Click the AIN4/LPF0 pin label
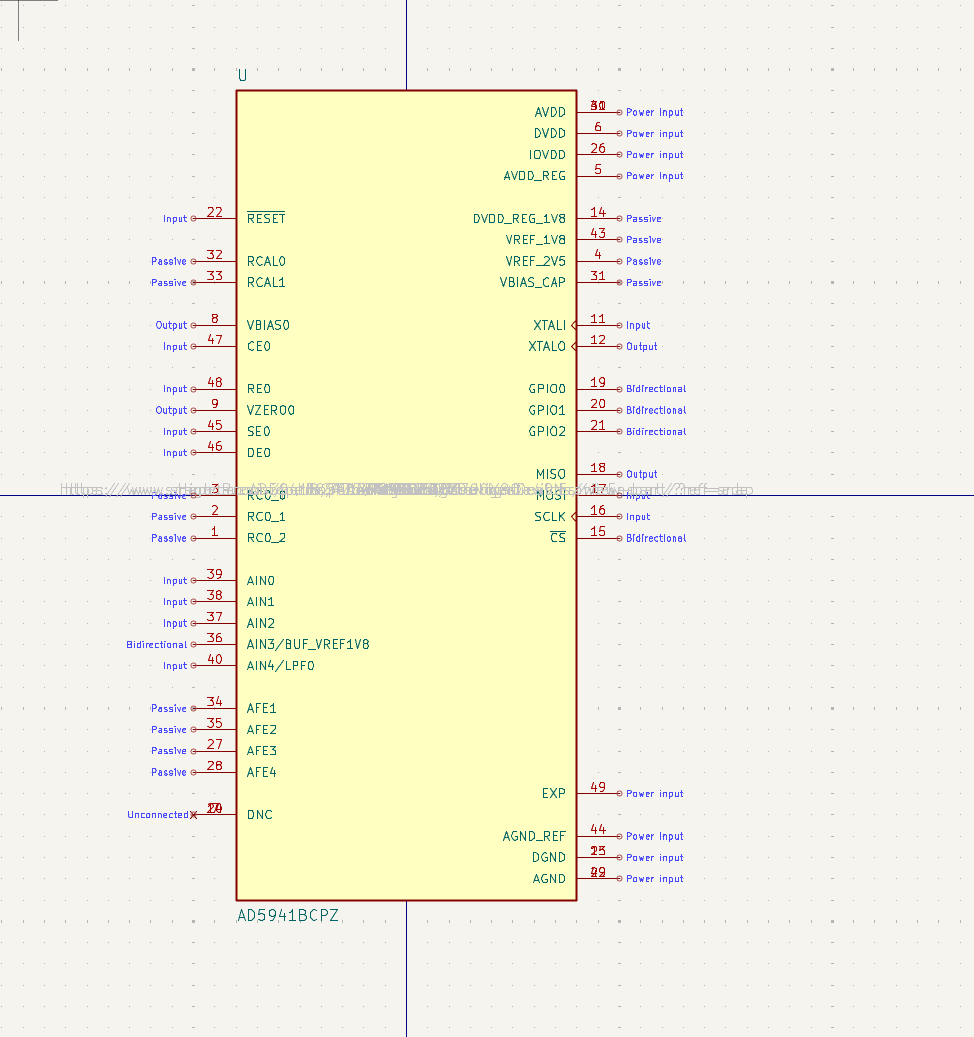Screen dimensions: 974x1037 pyautogui.click(x=280, y=666)
